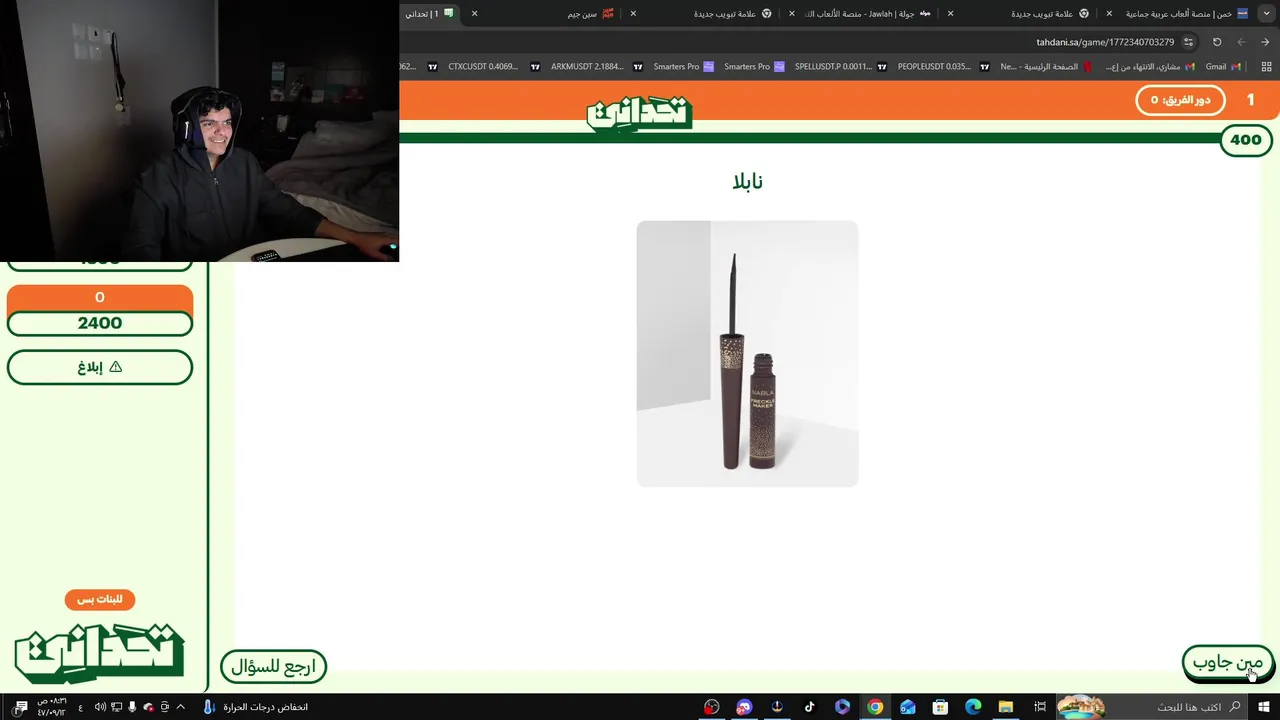Open TikTok from the taskbar
This screenshot has height=720, width=1280.
[x=809, y=707]
